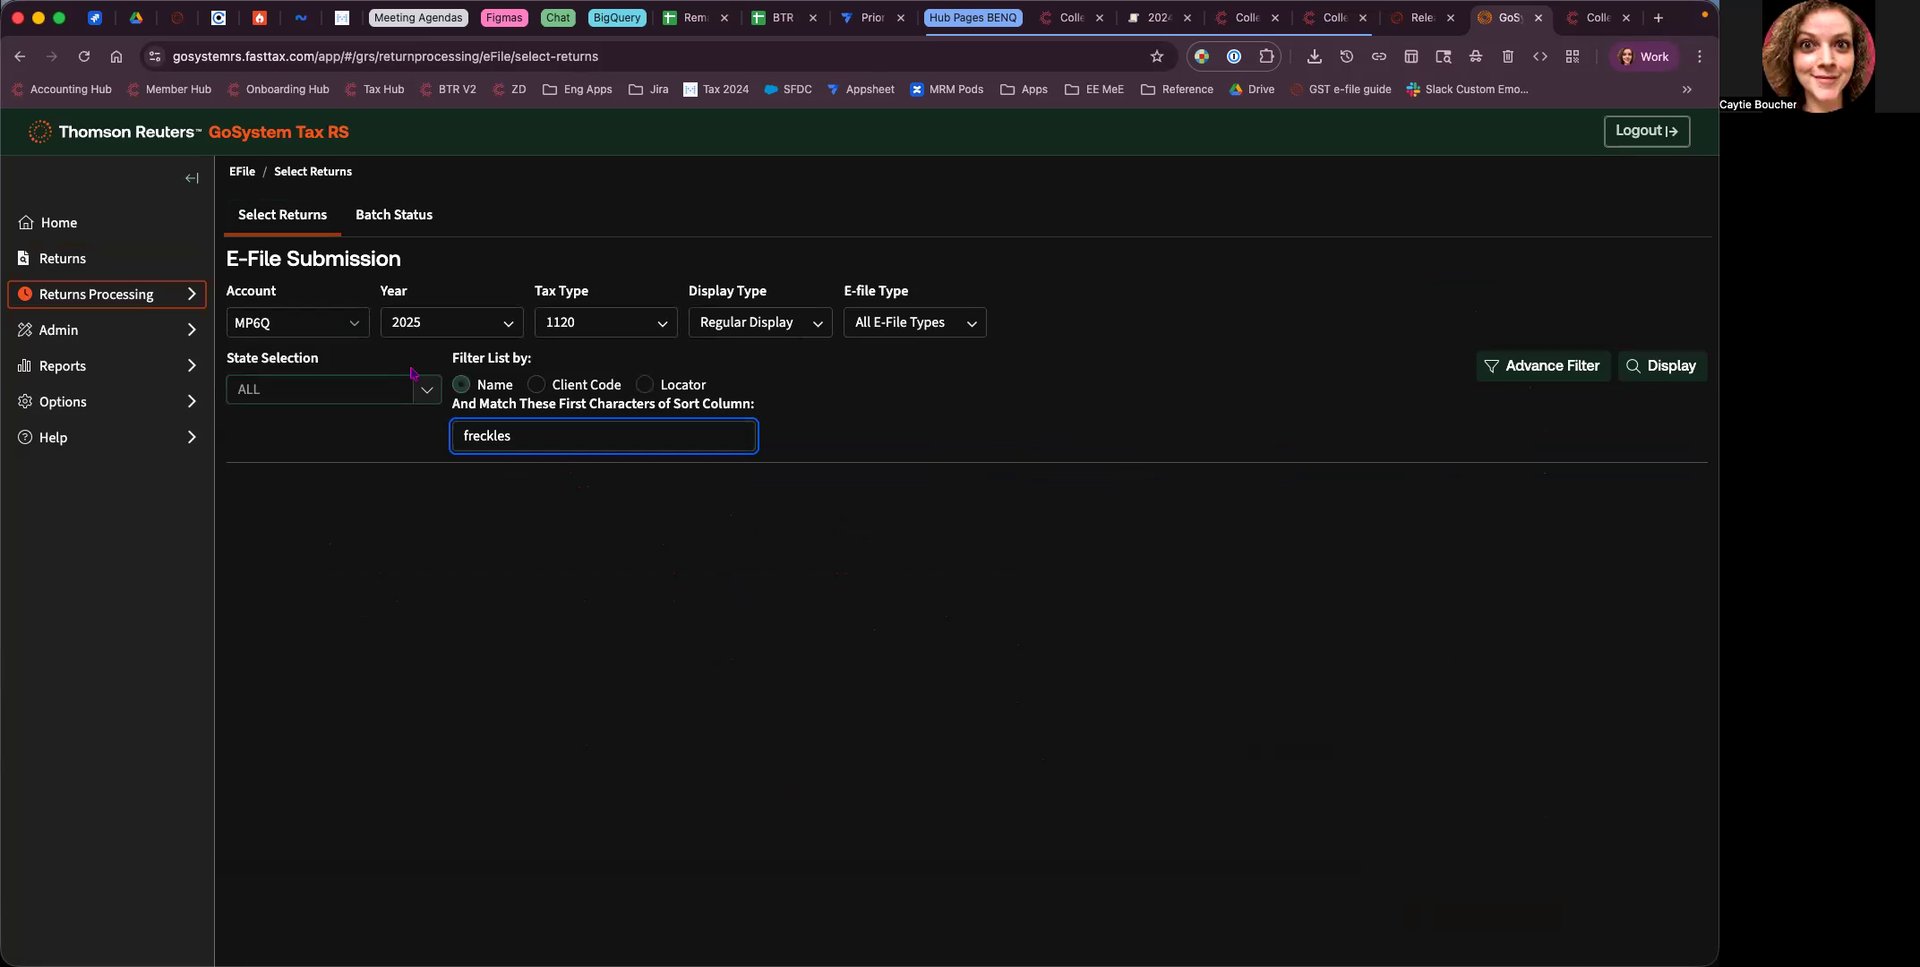Image resolution: width=1920 pixels, height=967 pixels.
Task: Open the E-file Type dropdown
Action: pyautogui.click(x=915, y=323)
